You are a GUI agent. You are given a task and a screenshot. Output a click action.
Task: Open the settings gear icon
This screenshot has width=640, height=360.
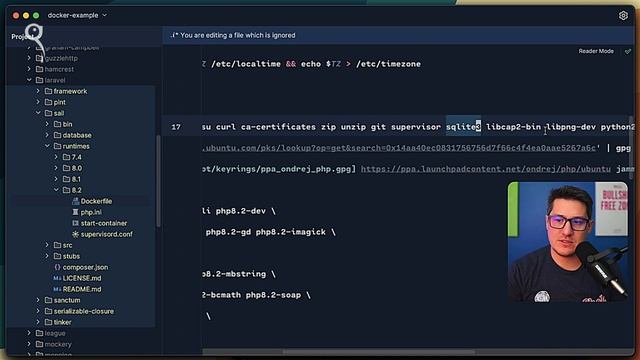pos(623,16)
